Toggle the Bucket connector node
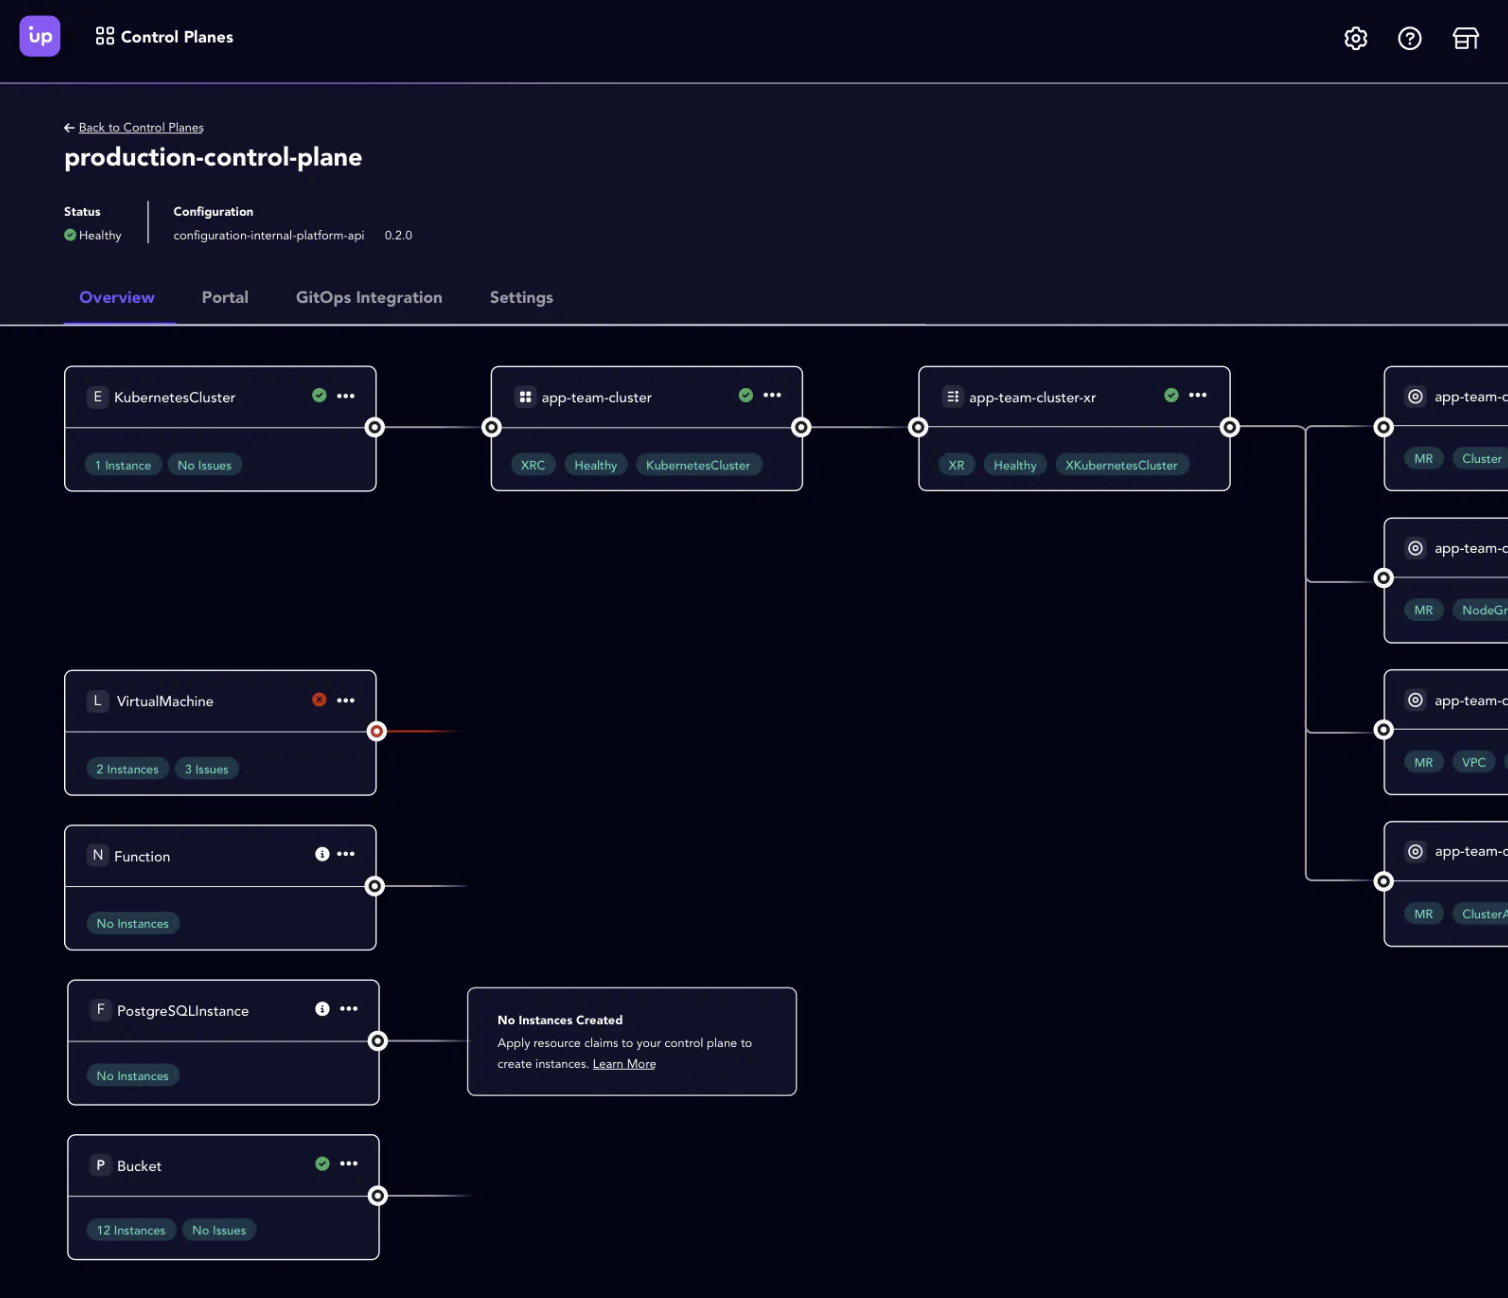This screenshot has width=1508, height=1298. point(378,1196)
